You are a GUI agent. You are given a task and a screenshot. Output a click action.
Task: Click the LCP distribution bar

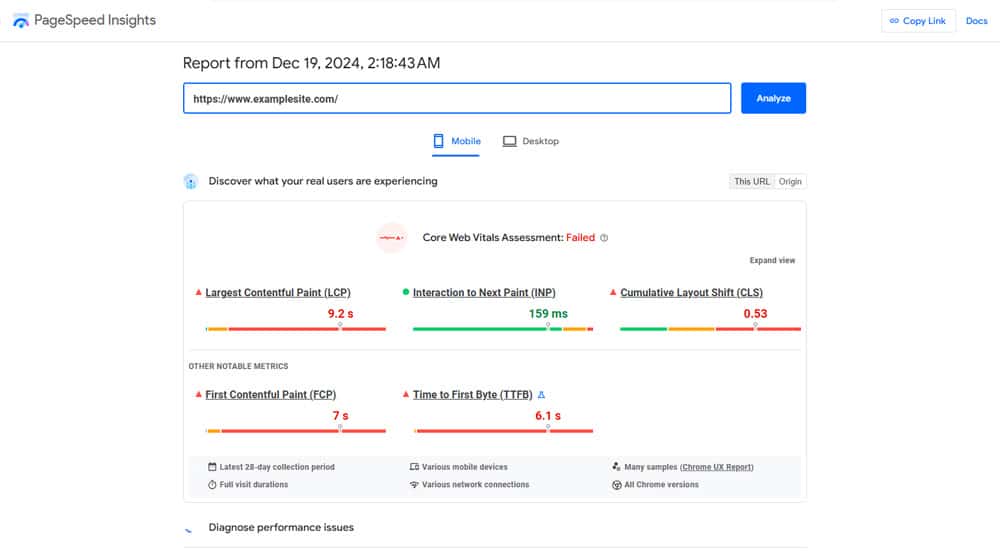point(295,329)
